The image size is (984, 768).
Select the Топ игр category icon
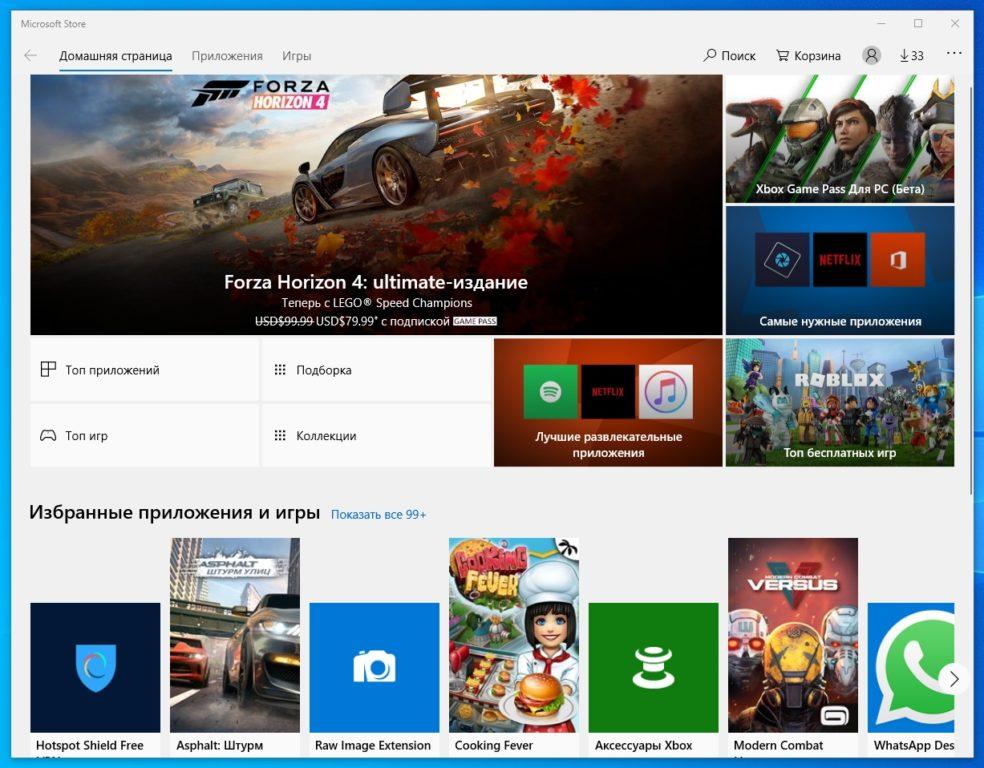[x=48, y=435]
